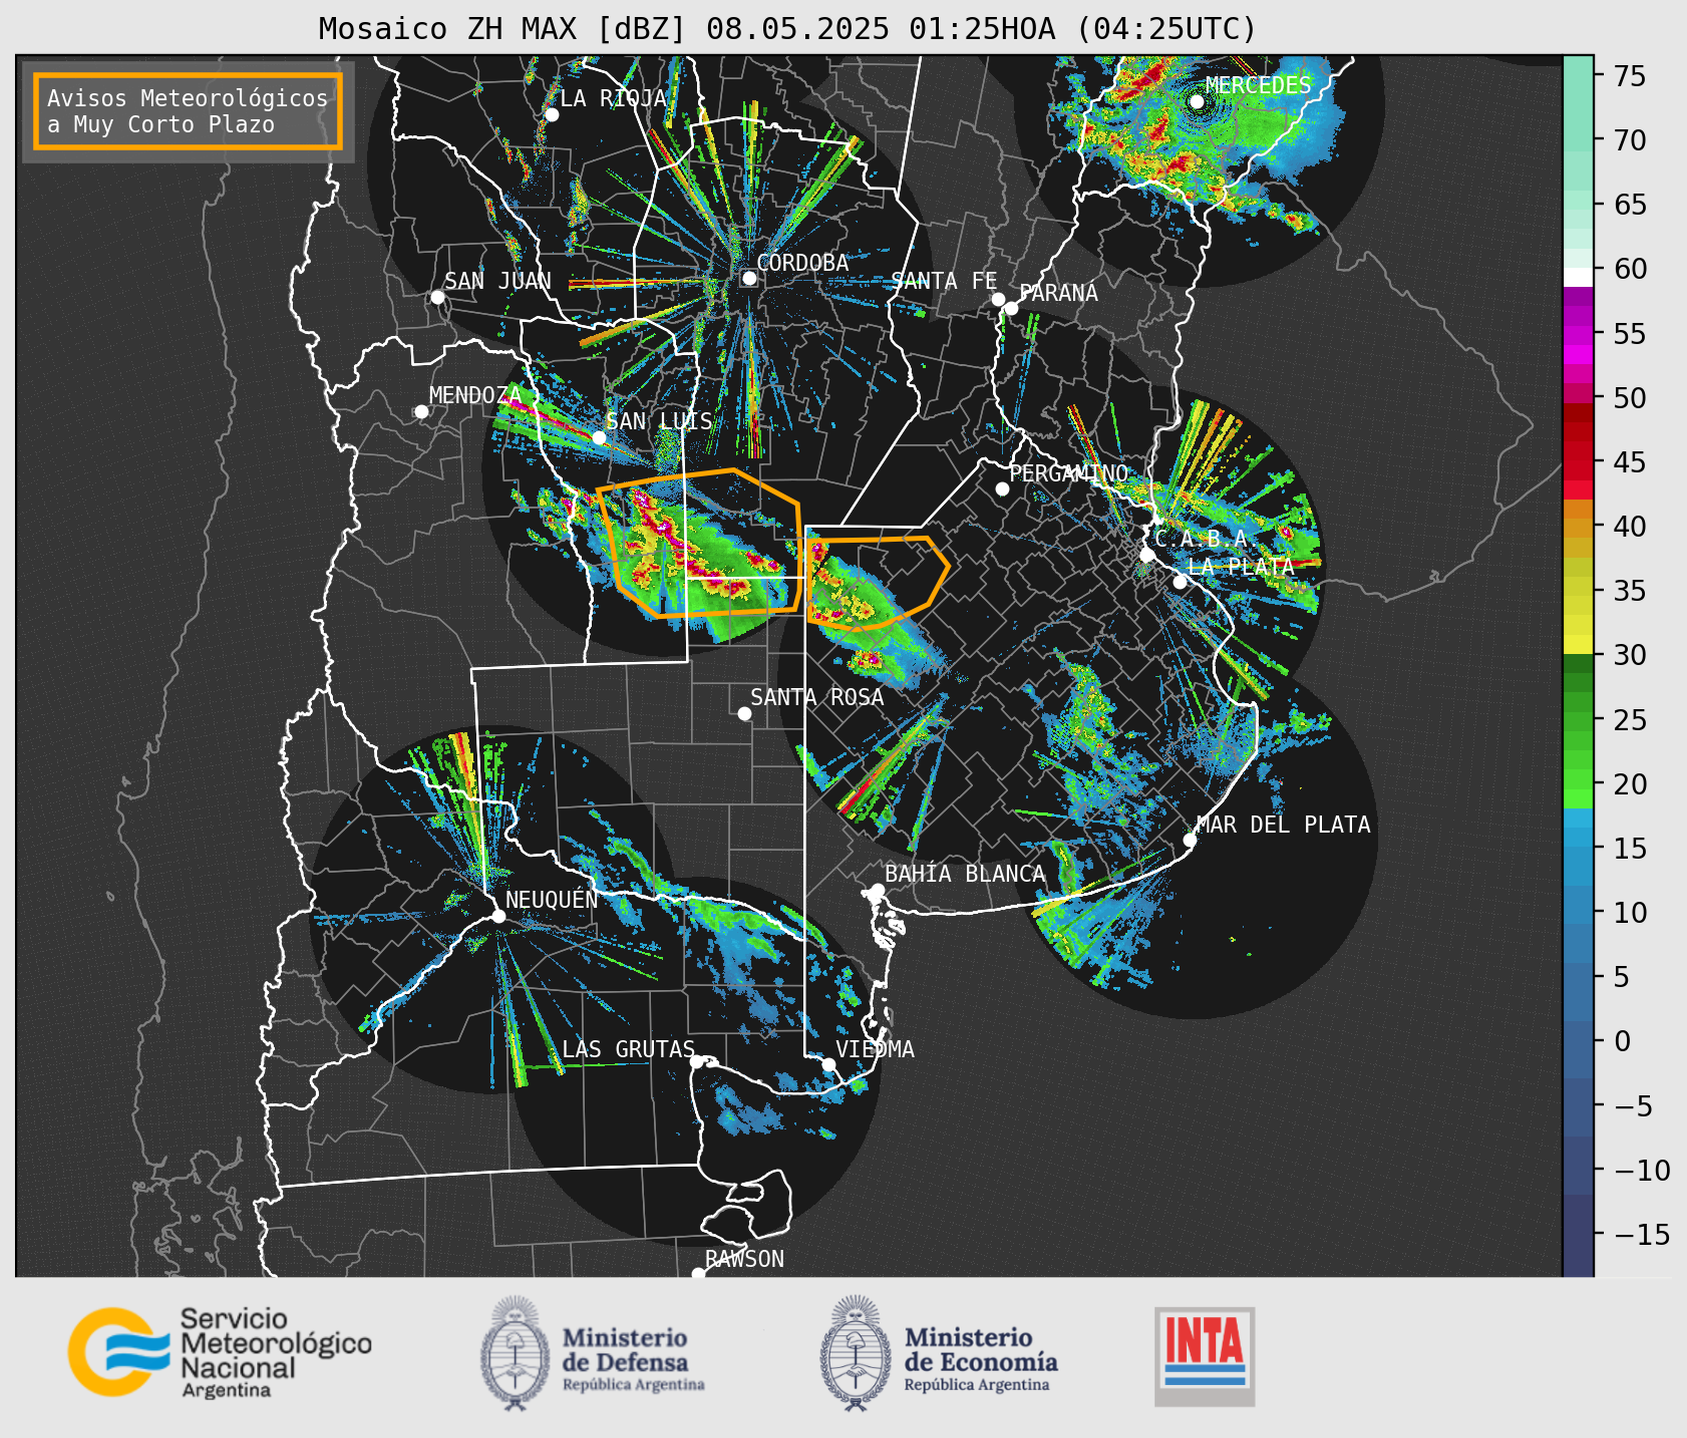Click the BAHÍA BLANCA label text
This screenshot has width=1687, height=1438.
pyautogui.click(x=965, y=874)
